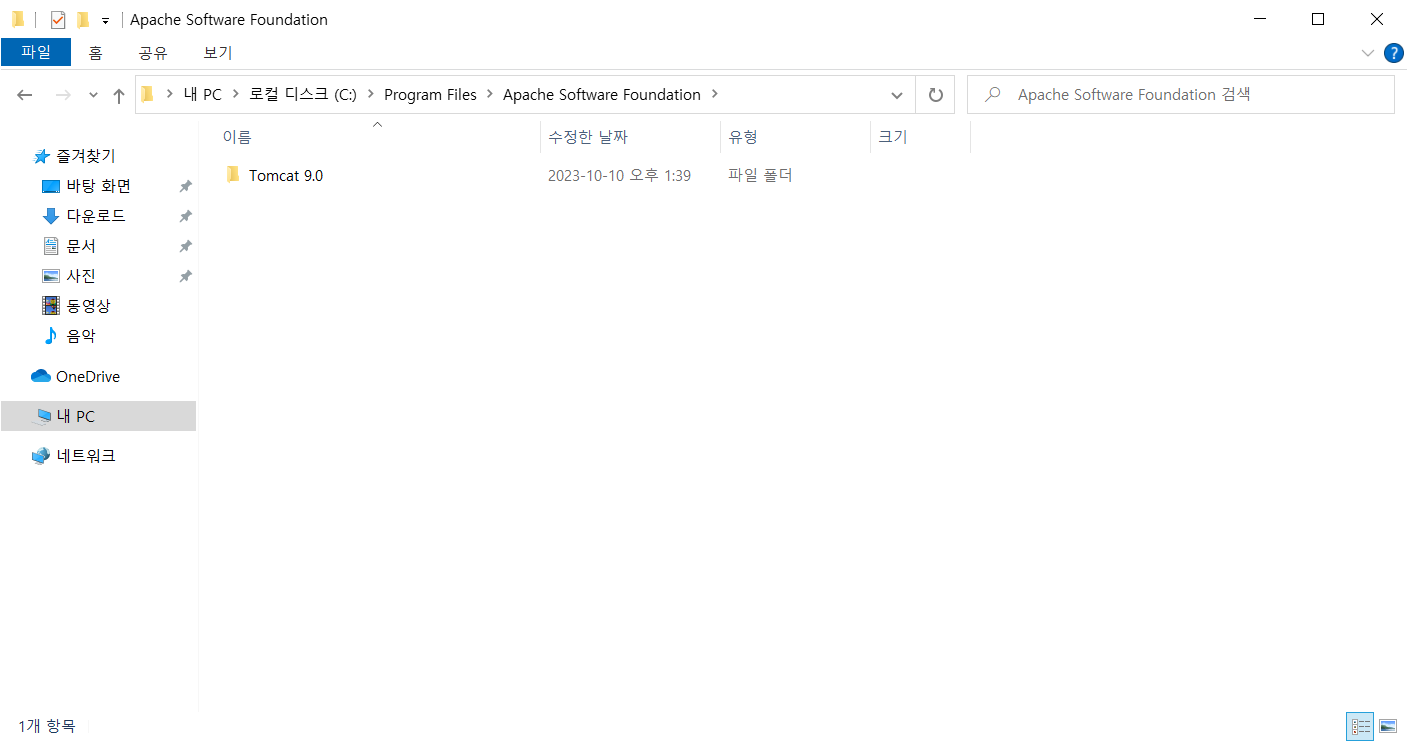This screenshot has width=1408, height=742.
Task: Open 다운로드 in navigation pane
Action: (96, 216)
